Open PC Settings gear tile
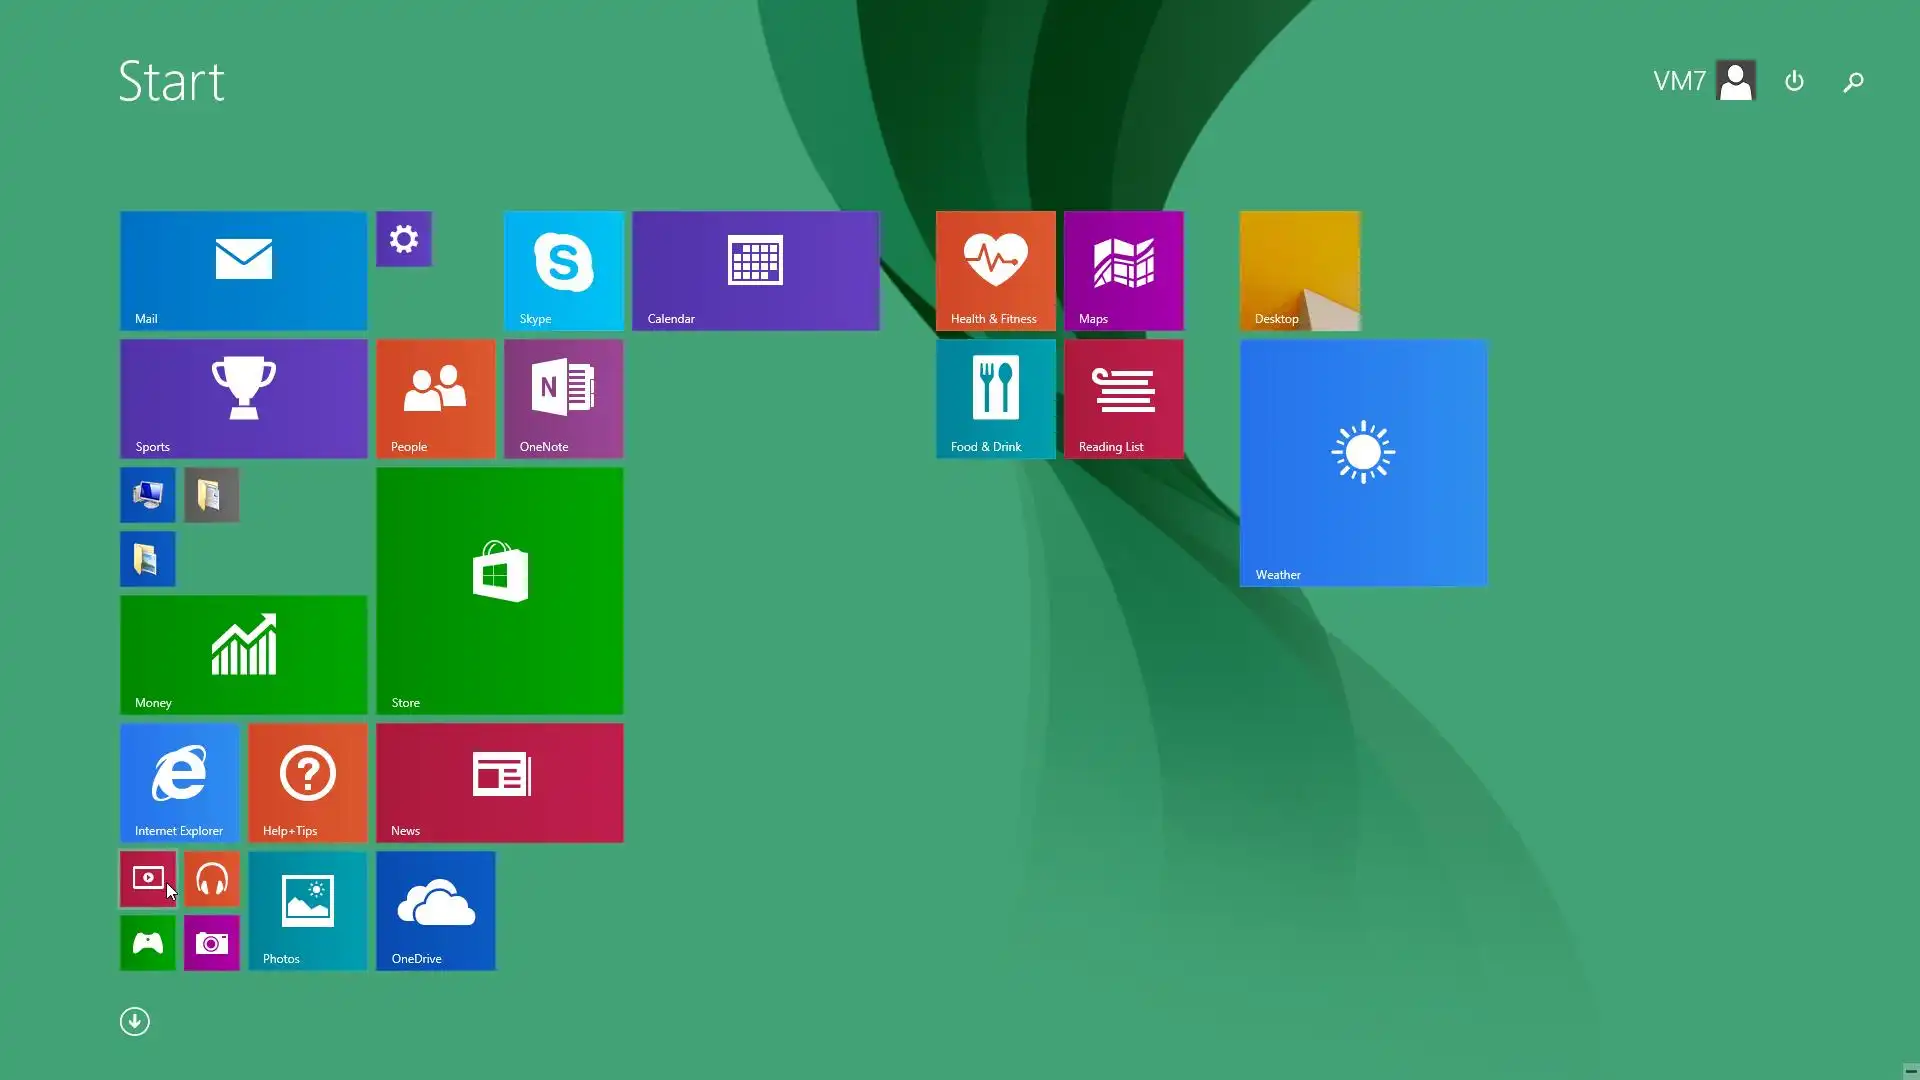1920x1080 pixels. 404,239
